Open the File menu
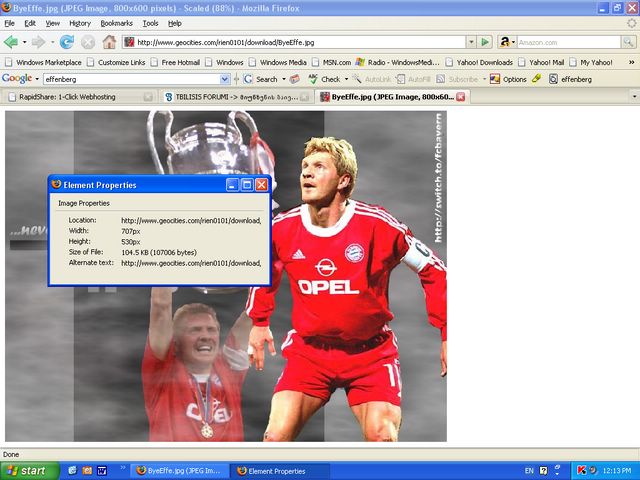The image size is (640, 480). pos(9,23)
